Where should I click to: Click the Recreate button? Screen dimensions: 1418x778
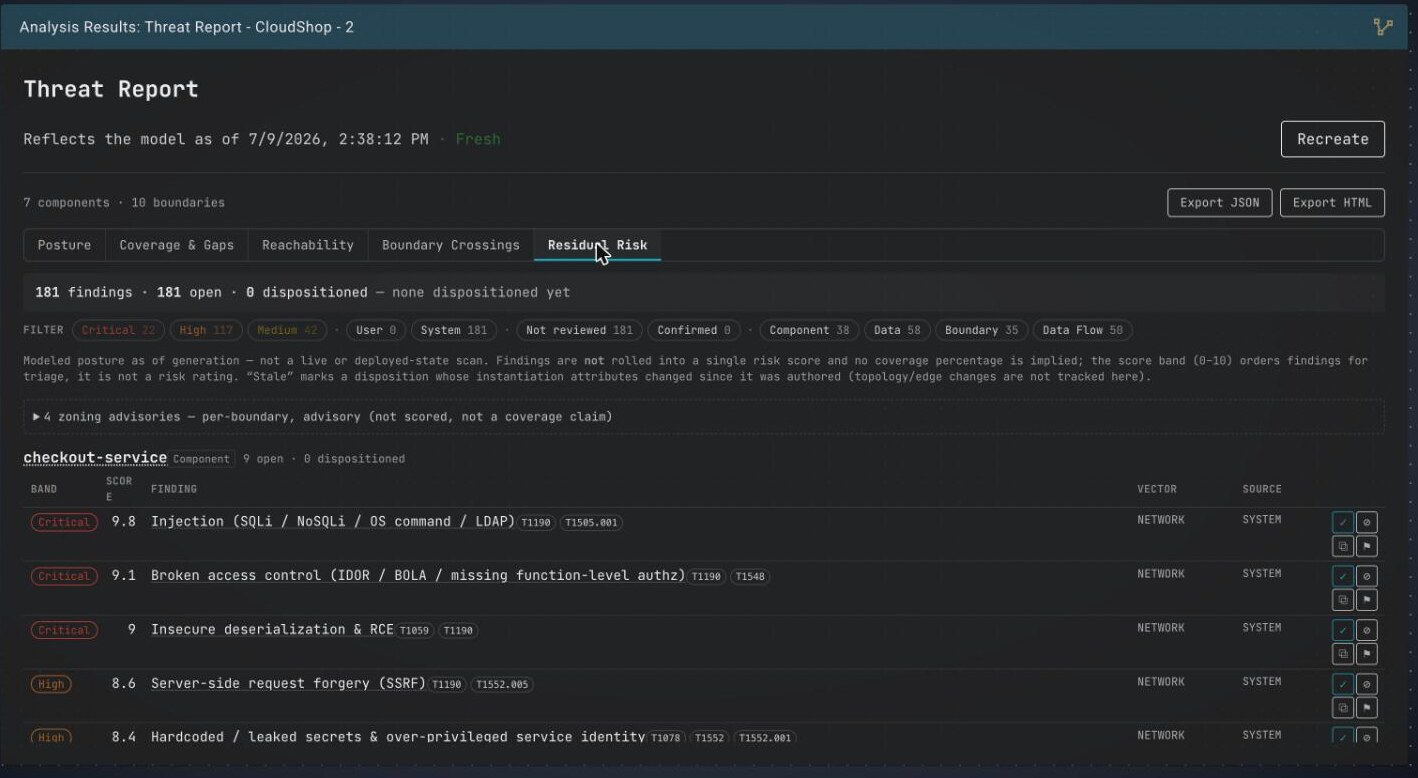tap(1332, 139)
